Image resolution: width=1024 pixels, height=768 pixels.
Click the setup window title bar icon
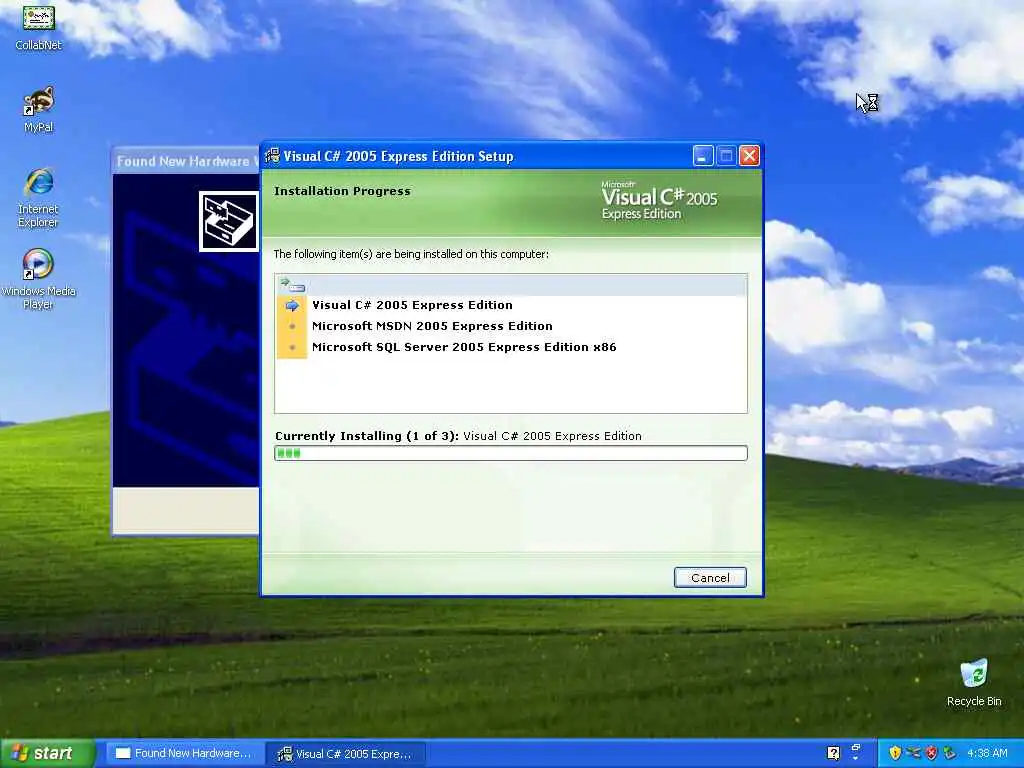272,156
